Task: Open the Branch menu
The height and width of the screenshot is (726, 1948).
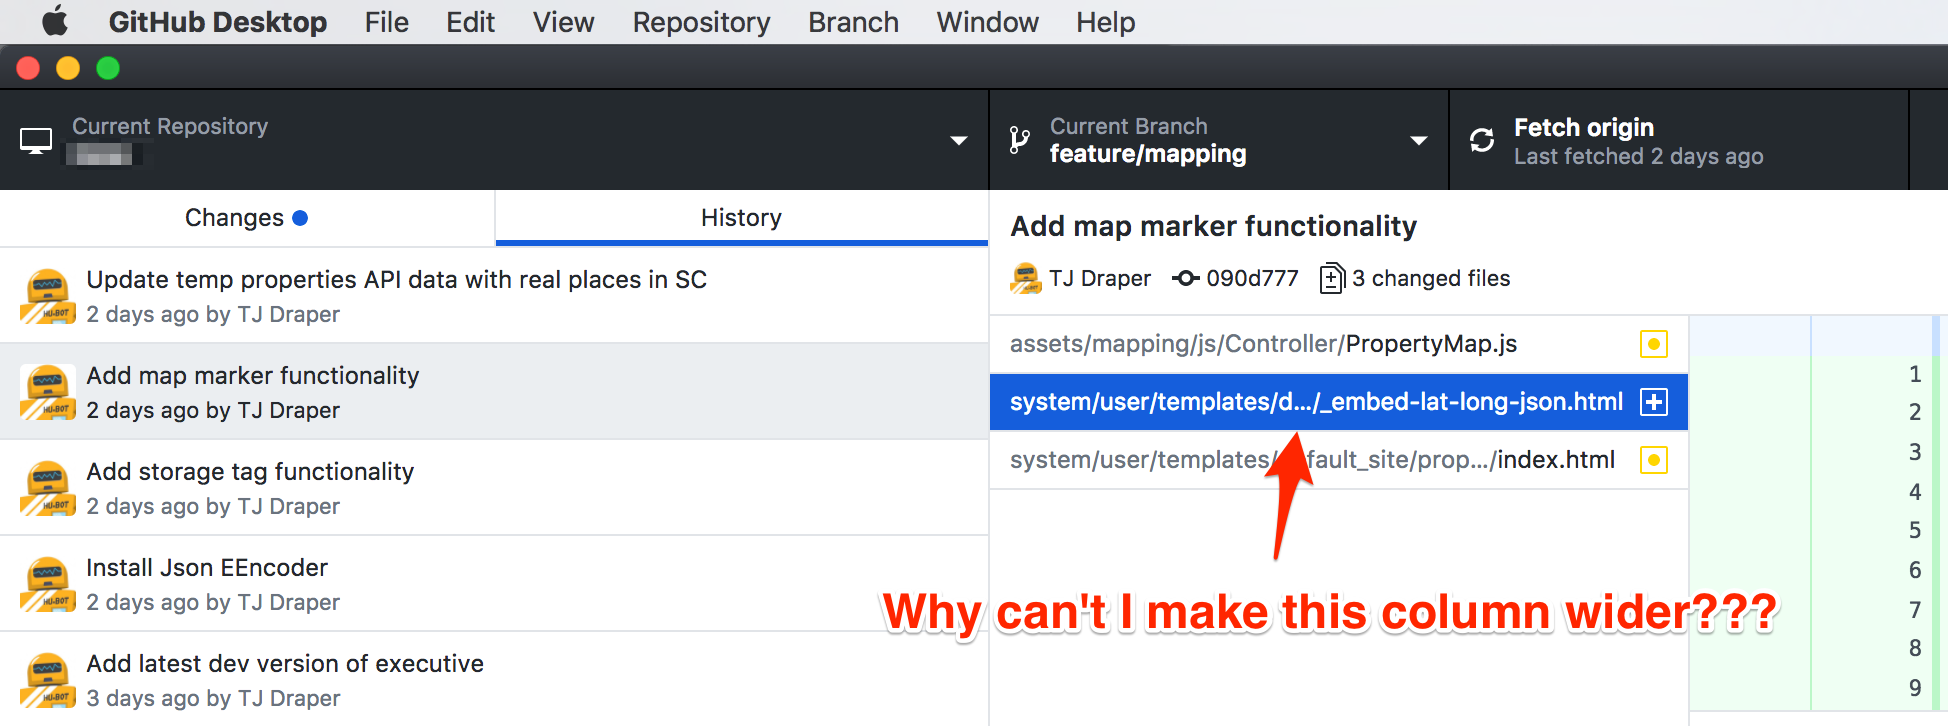Action: [853, 22]
